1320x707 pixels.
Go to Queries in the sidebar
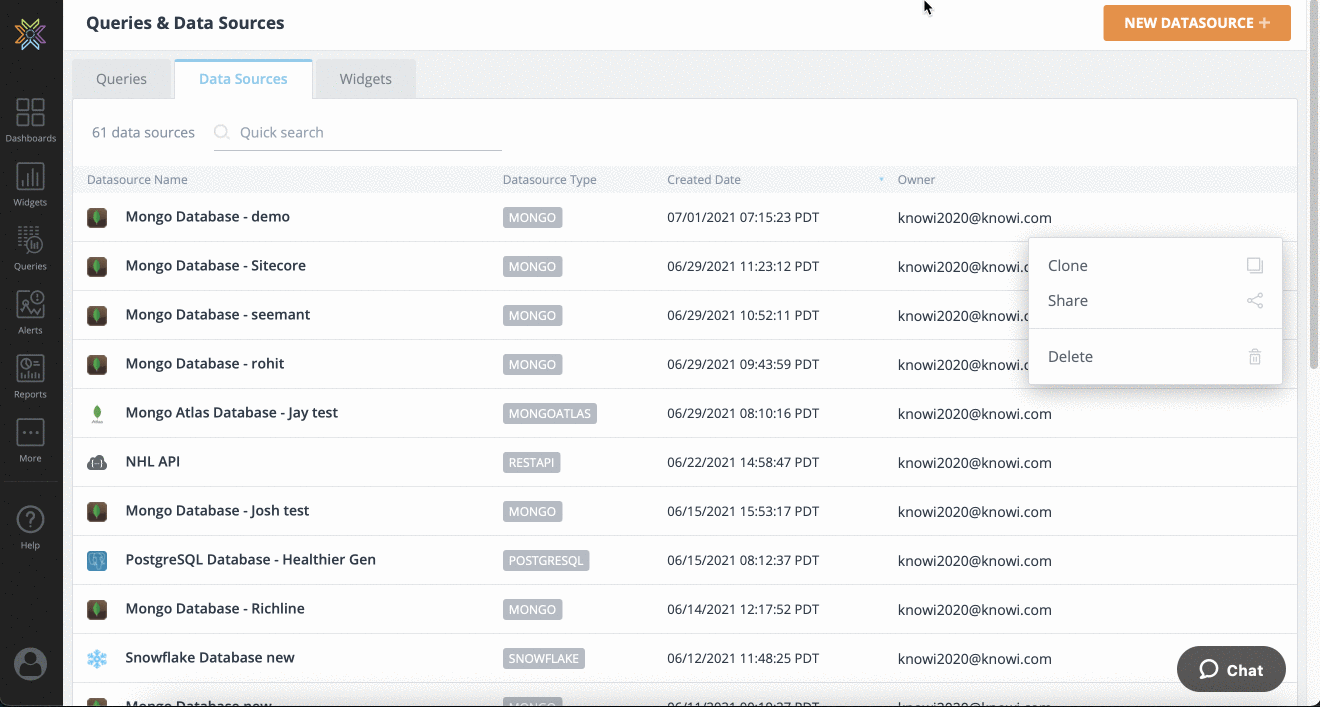[30, 248]
